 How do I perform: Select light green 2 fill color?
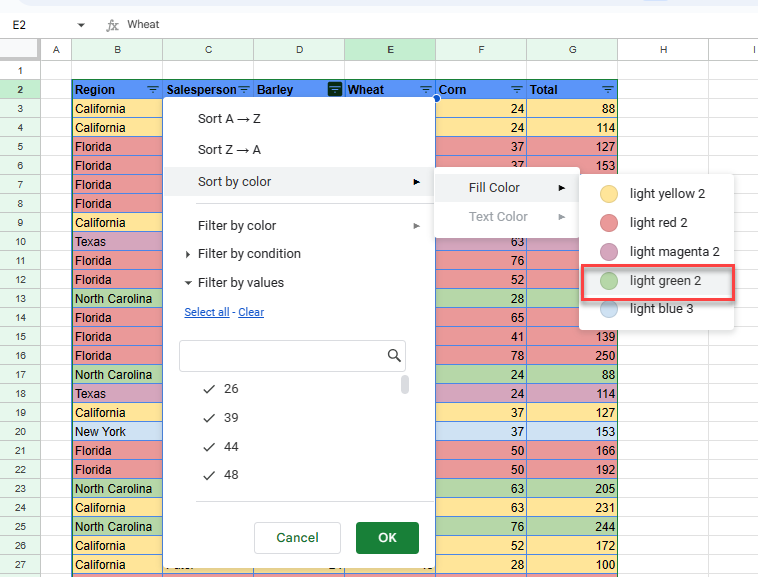[x=656, y=281]
